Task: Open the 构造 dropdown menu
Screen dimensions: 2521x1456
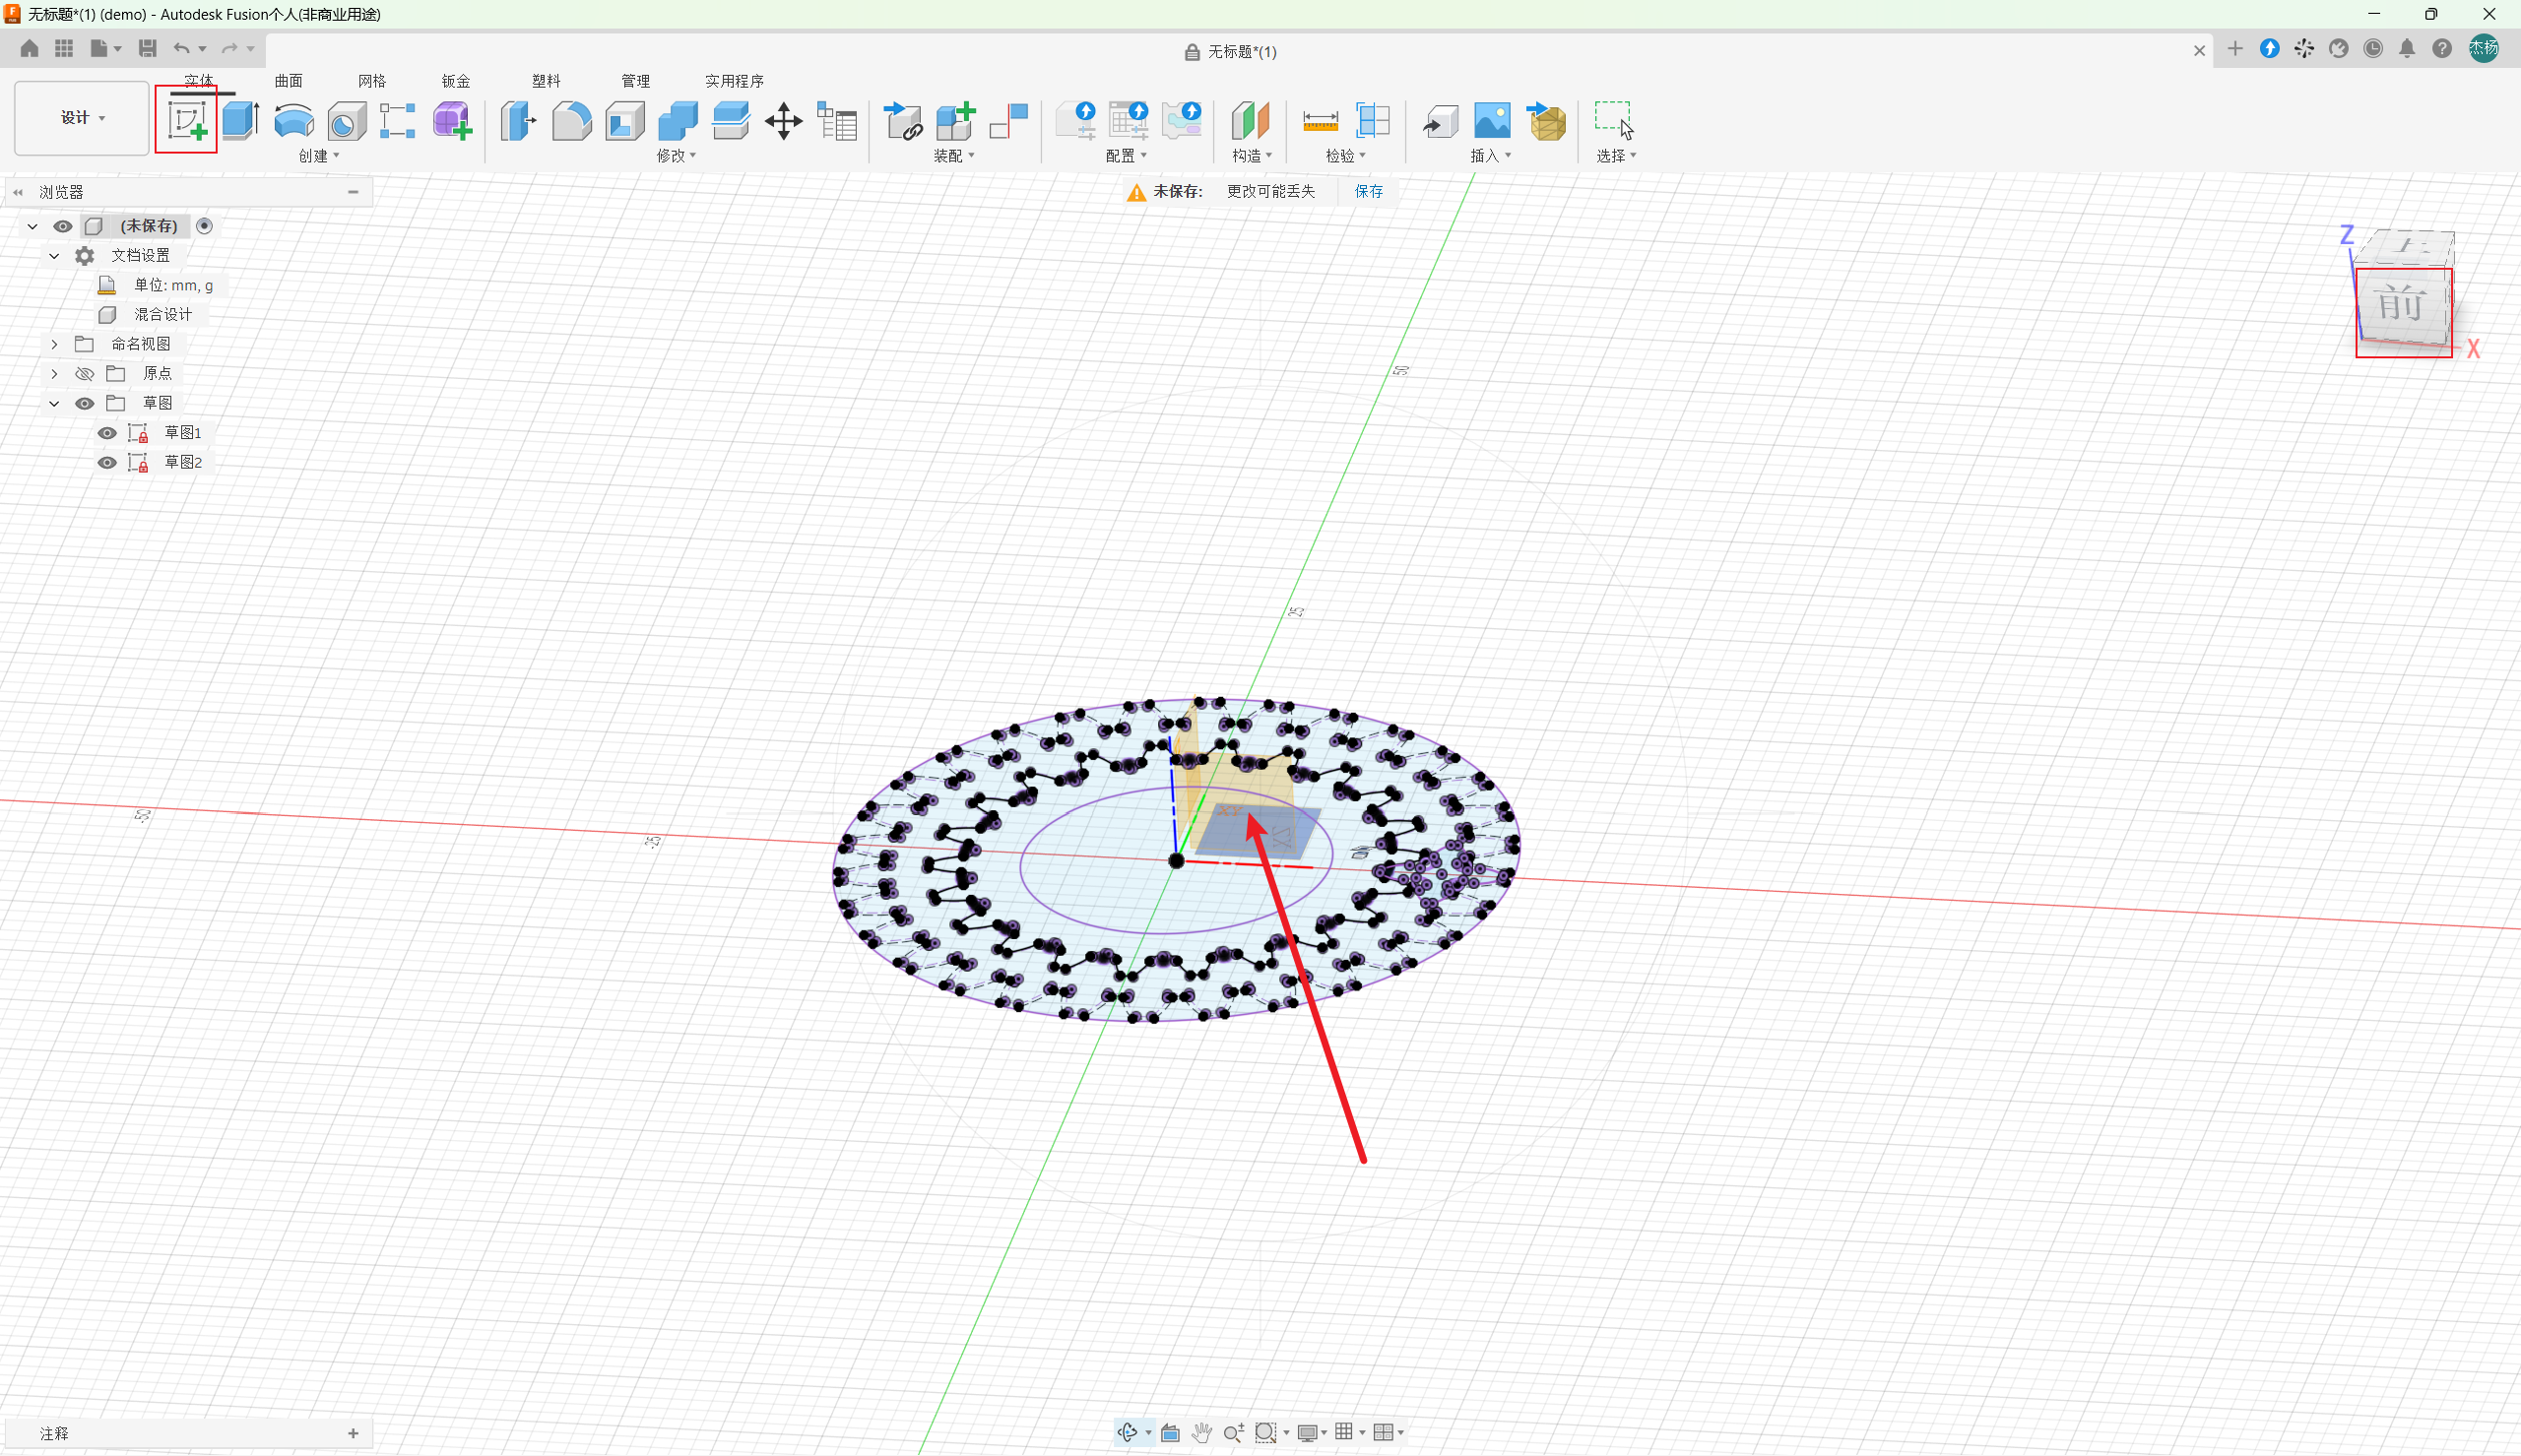Action: click(1252, 156)
